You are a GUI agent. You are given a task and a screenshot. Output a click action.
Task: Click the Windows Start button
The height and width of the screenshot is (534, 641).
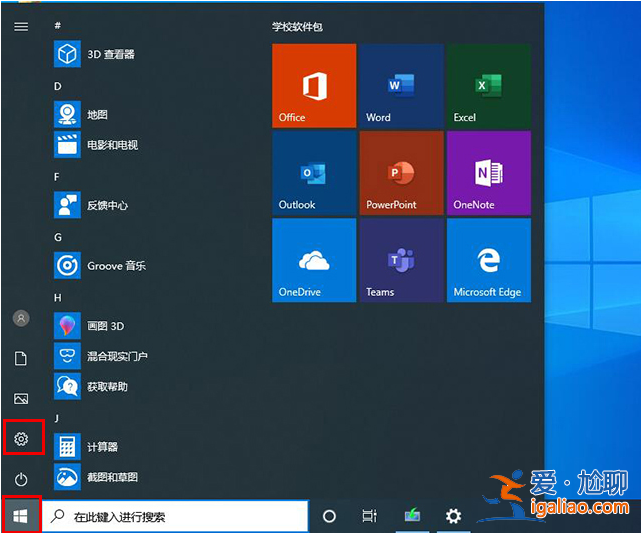click(x=20, y=516)
